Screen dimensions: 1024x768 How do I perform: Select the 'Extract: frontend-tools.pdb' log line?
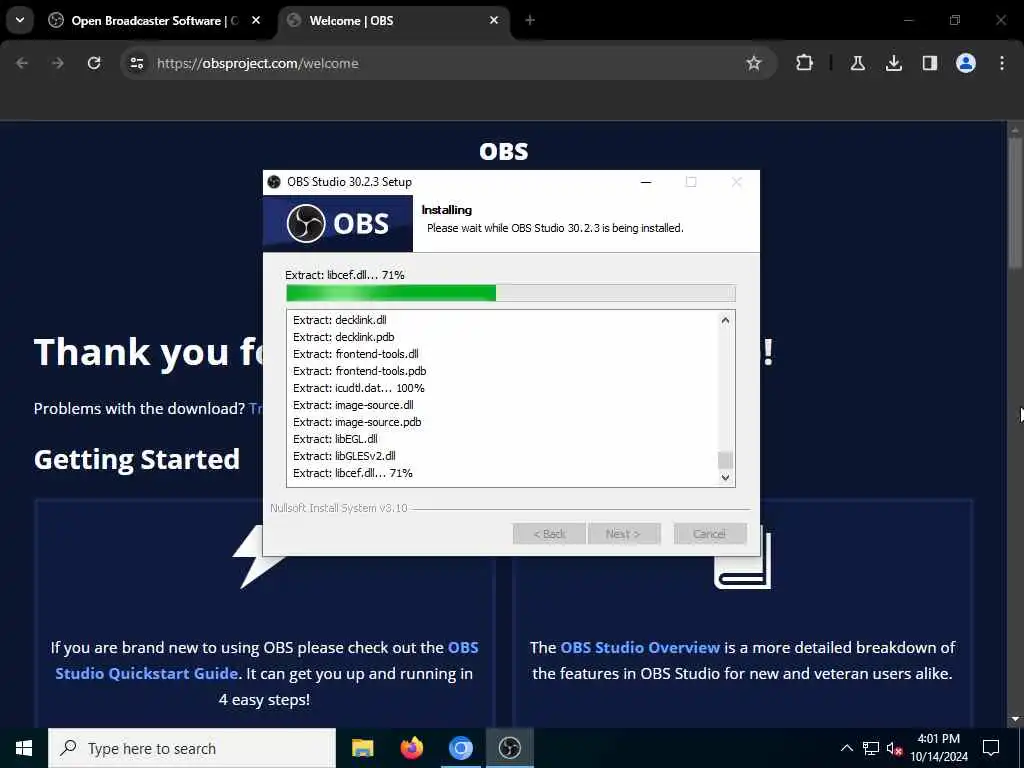click(360, 371)
